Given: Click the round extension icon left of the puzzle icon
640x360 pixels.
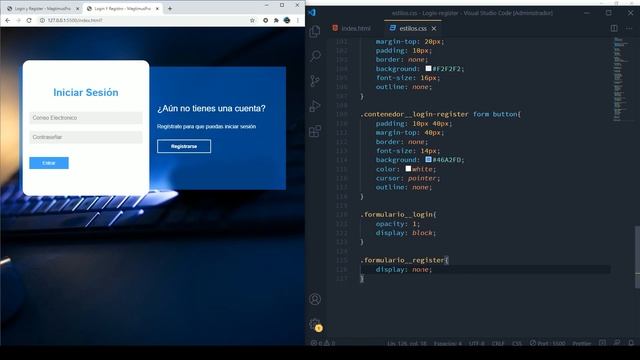Looking at the screenshot, I should (265, 20).
